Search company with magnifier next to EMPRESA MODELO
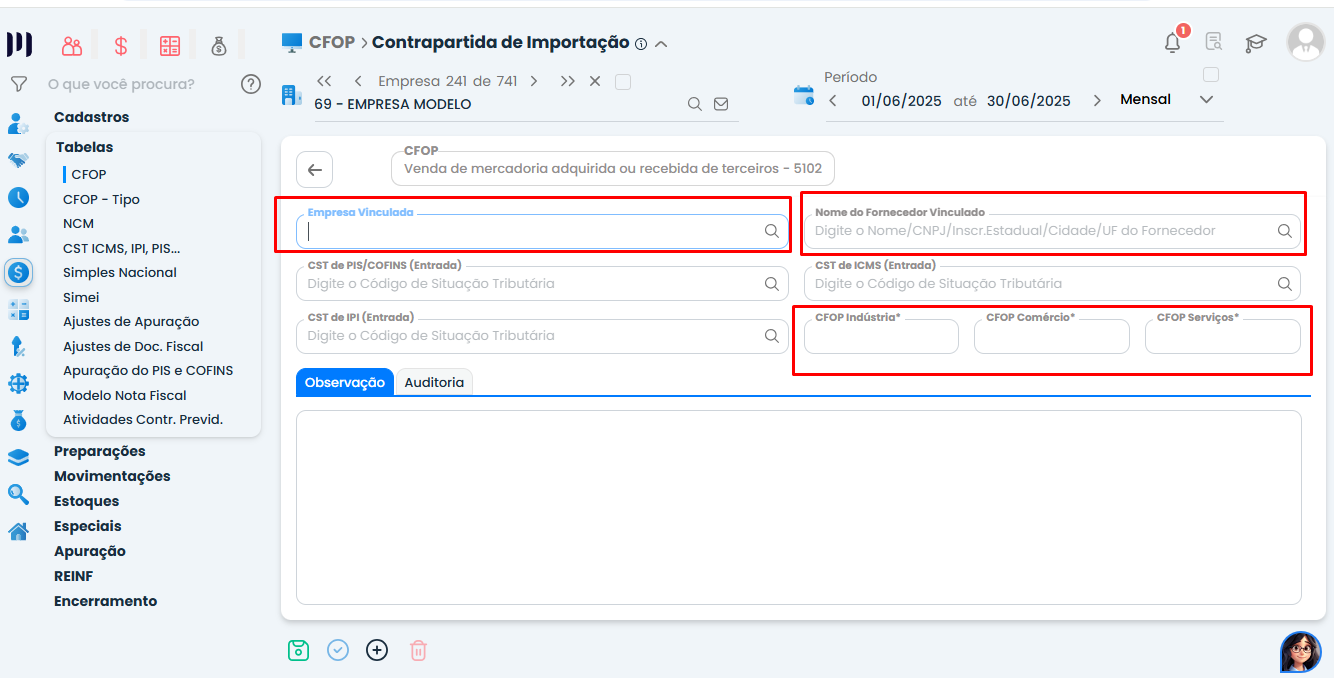 pyautogui.click(x=695, y=104)
